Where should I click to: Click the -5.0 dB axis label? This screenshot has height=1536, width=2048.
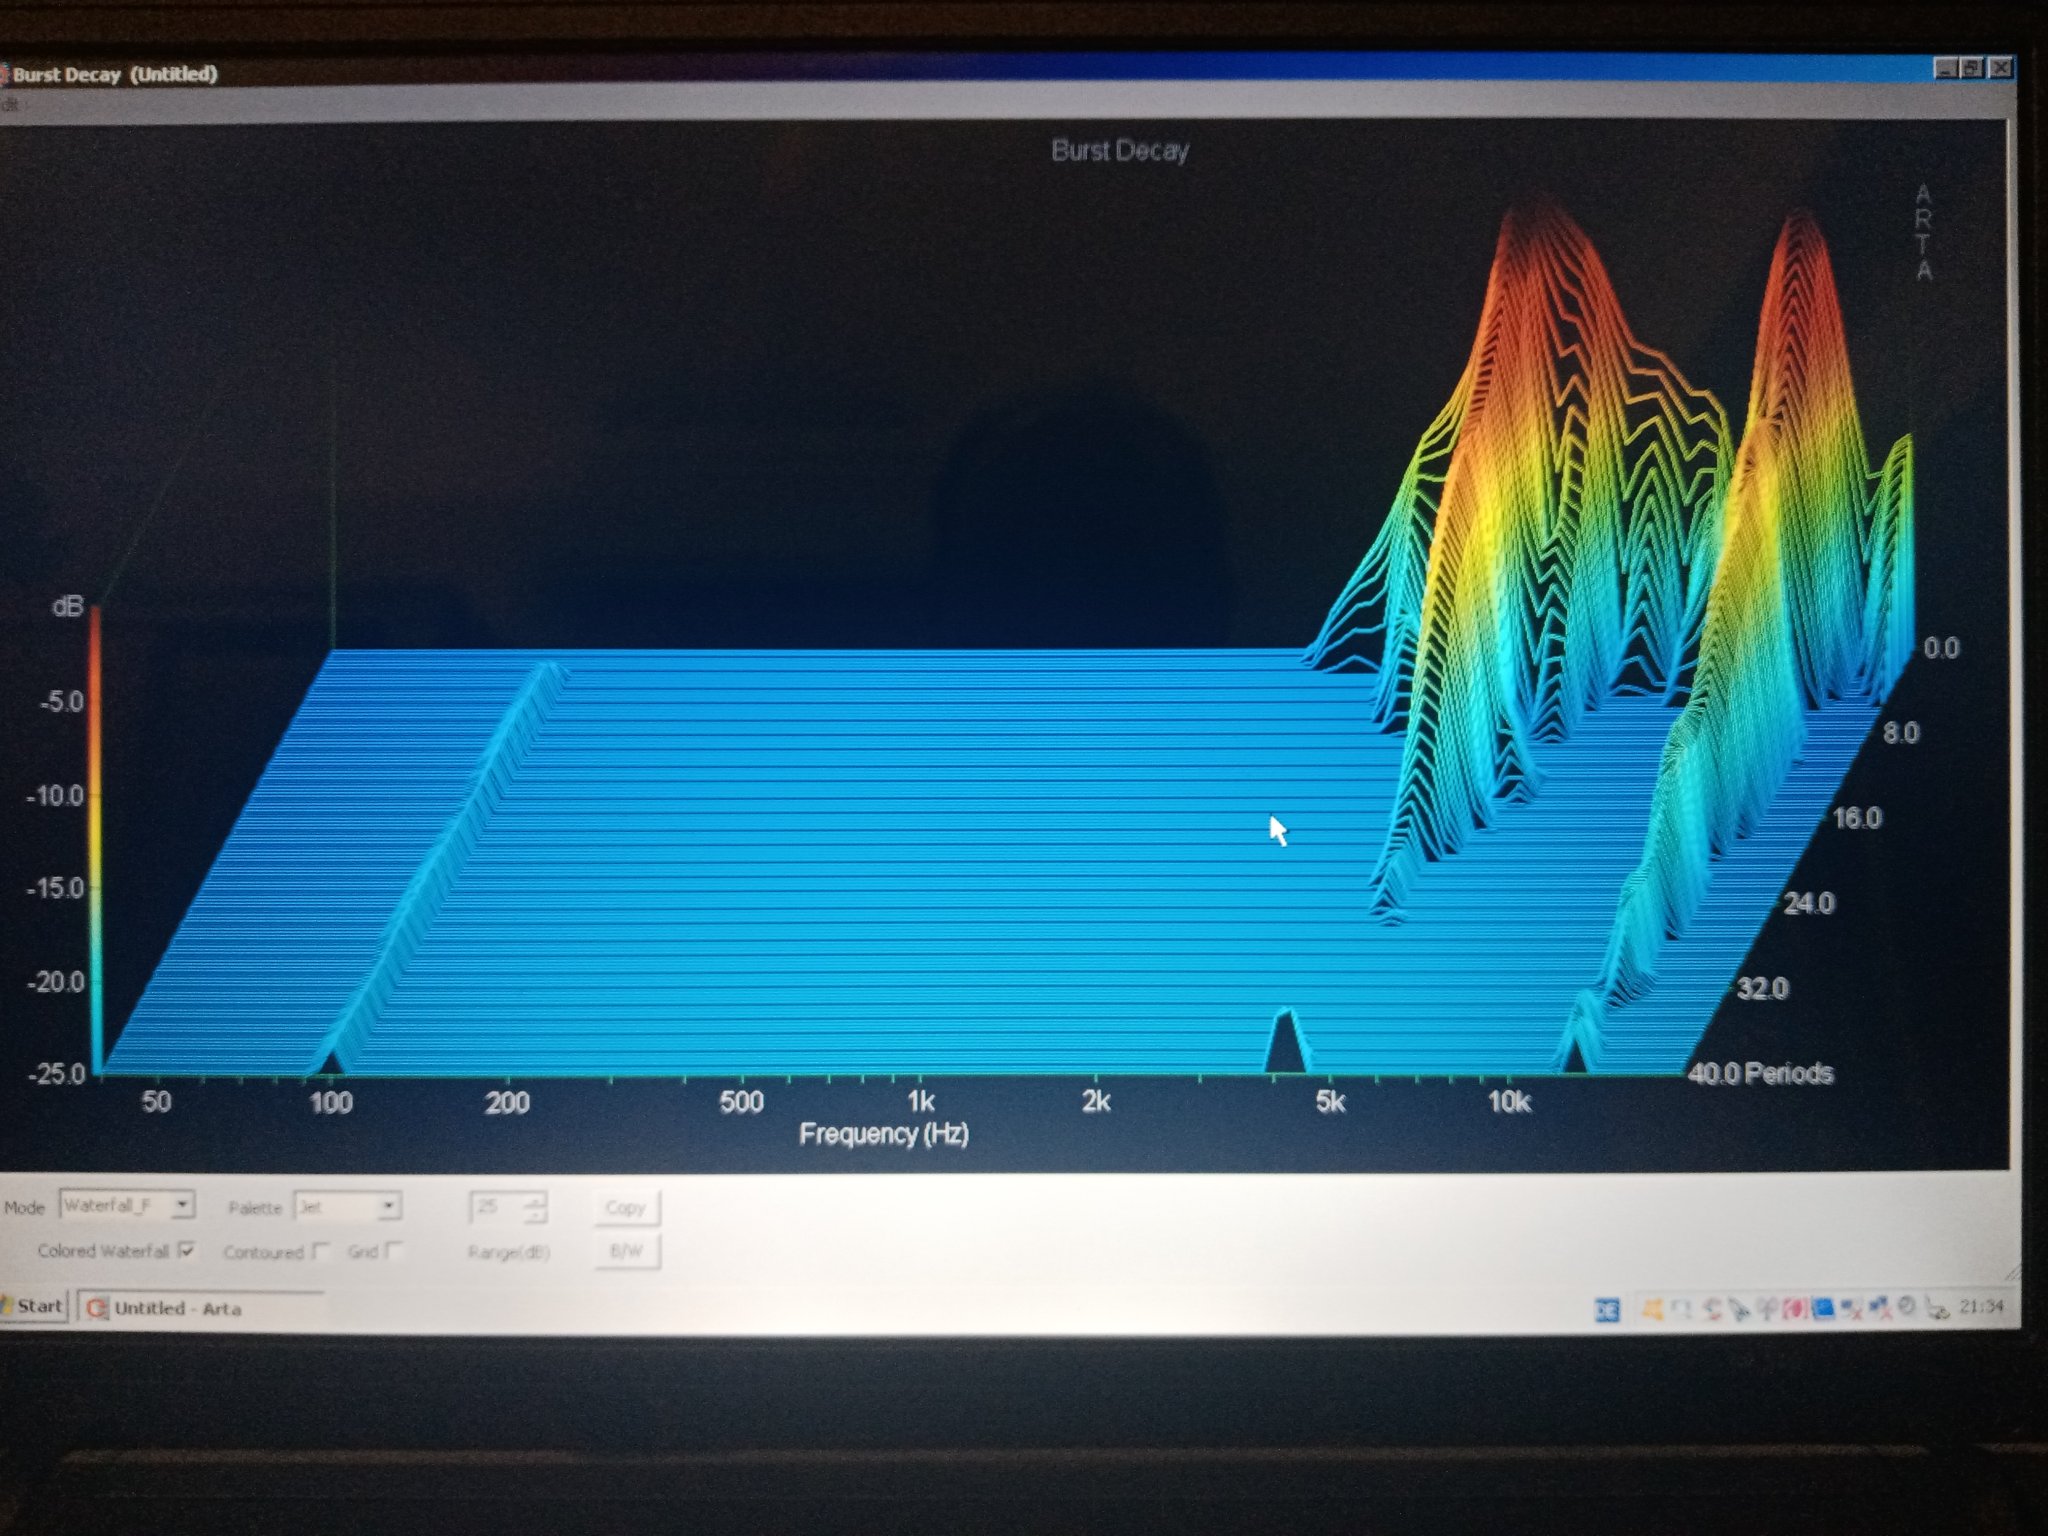click(62, 702)
